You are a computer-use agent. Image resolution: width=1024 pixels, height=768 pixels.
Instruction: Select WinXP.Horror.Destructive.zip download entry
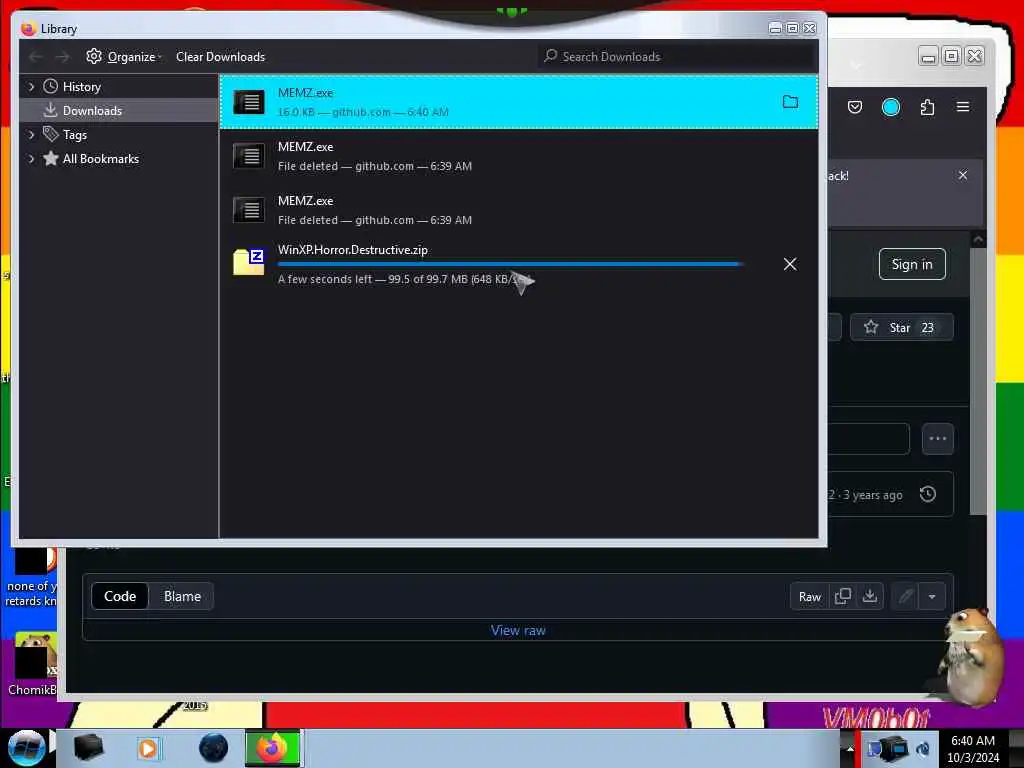[x=519, y=264]
